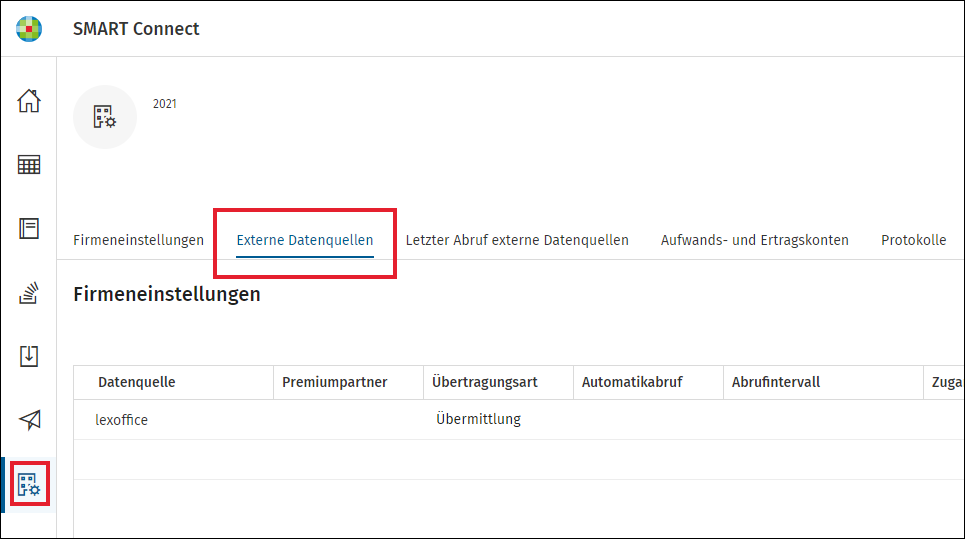Open the document page icon in sidebar
965x539 pixels.
pos(29,229)
